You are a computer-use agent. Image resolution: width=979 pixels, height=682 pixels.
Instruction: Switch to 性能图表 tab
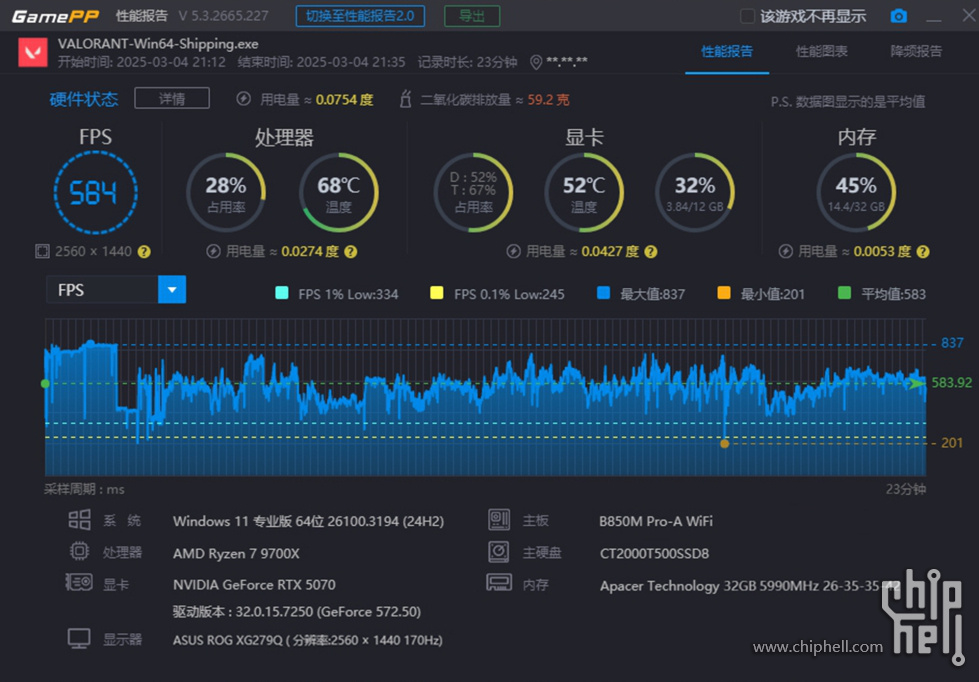(821, 52)
